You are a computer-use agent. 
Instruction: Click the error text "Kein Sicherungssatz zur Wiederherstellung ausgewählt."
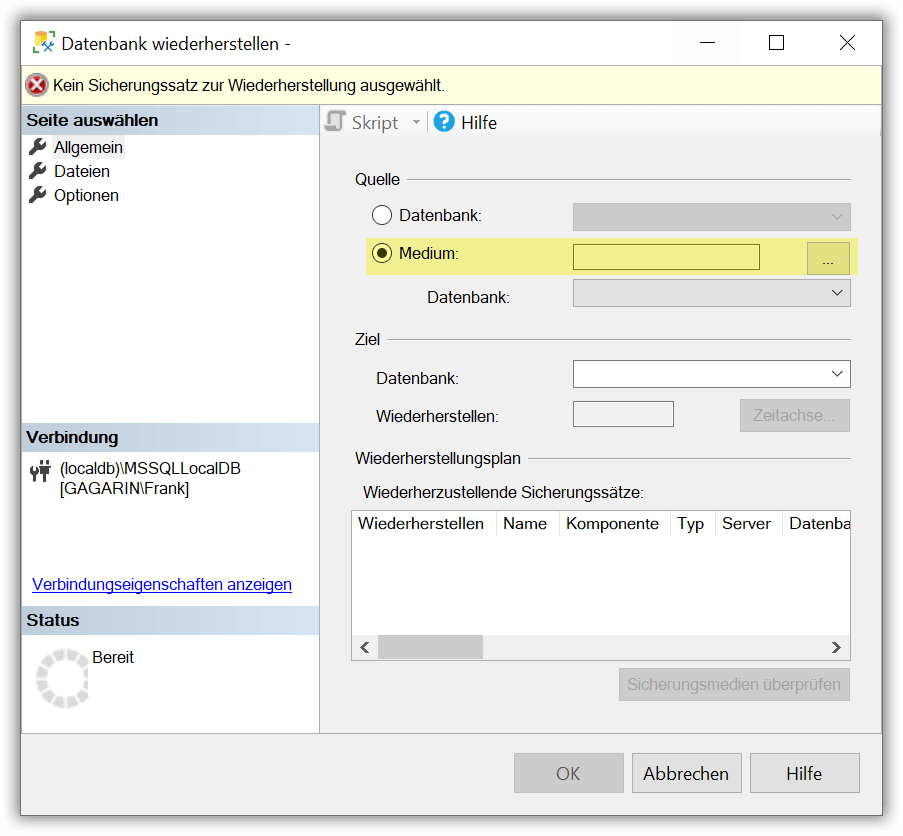[x=249, y=85]
